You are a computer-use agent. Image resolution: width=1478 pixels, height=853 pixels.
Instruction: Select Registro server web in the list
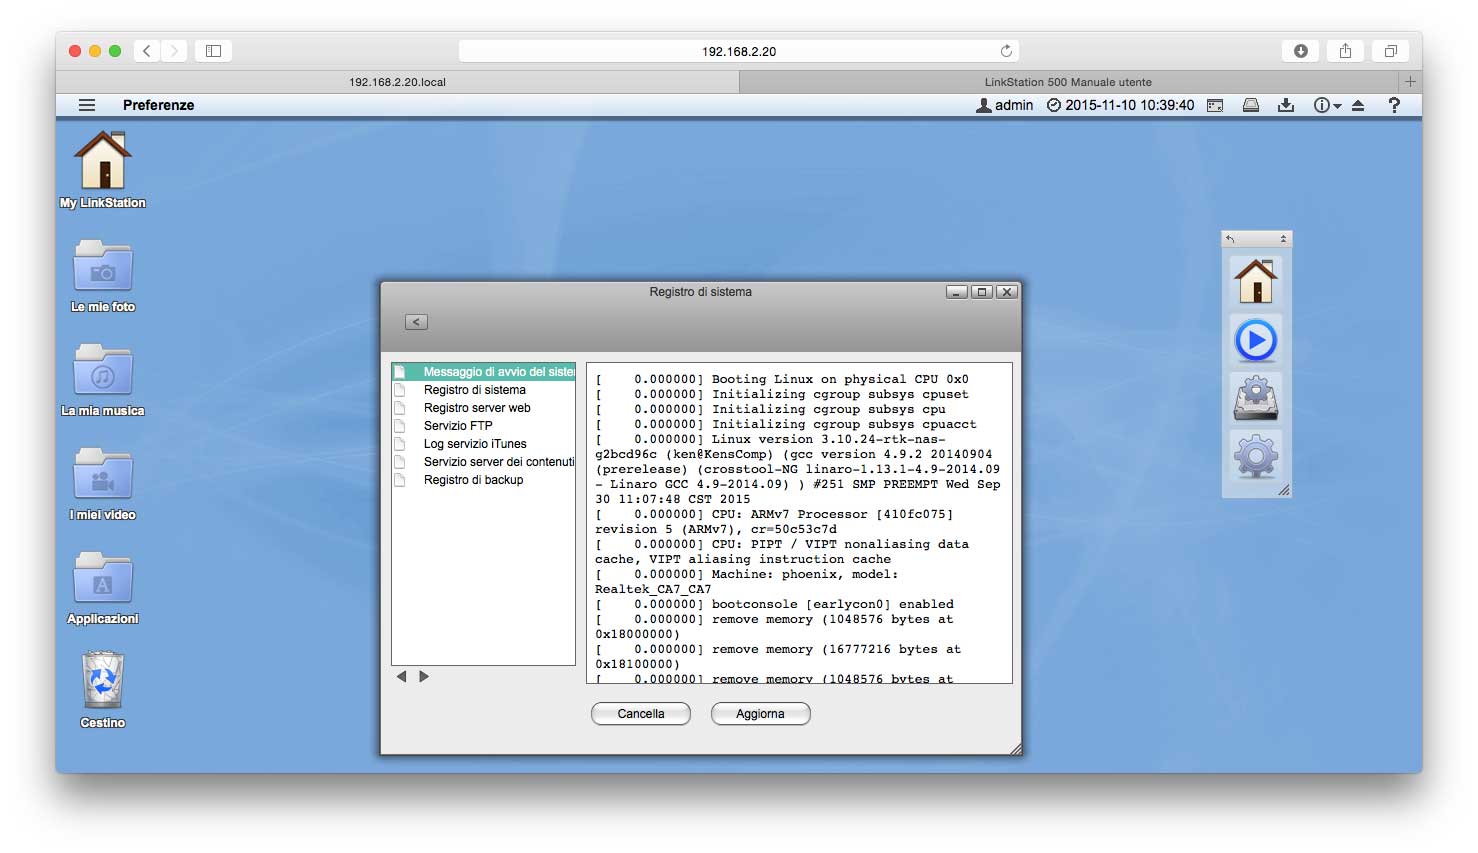tap(484, 408)
